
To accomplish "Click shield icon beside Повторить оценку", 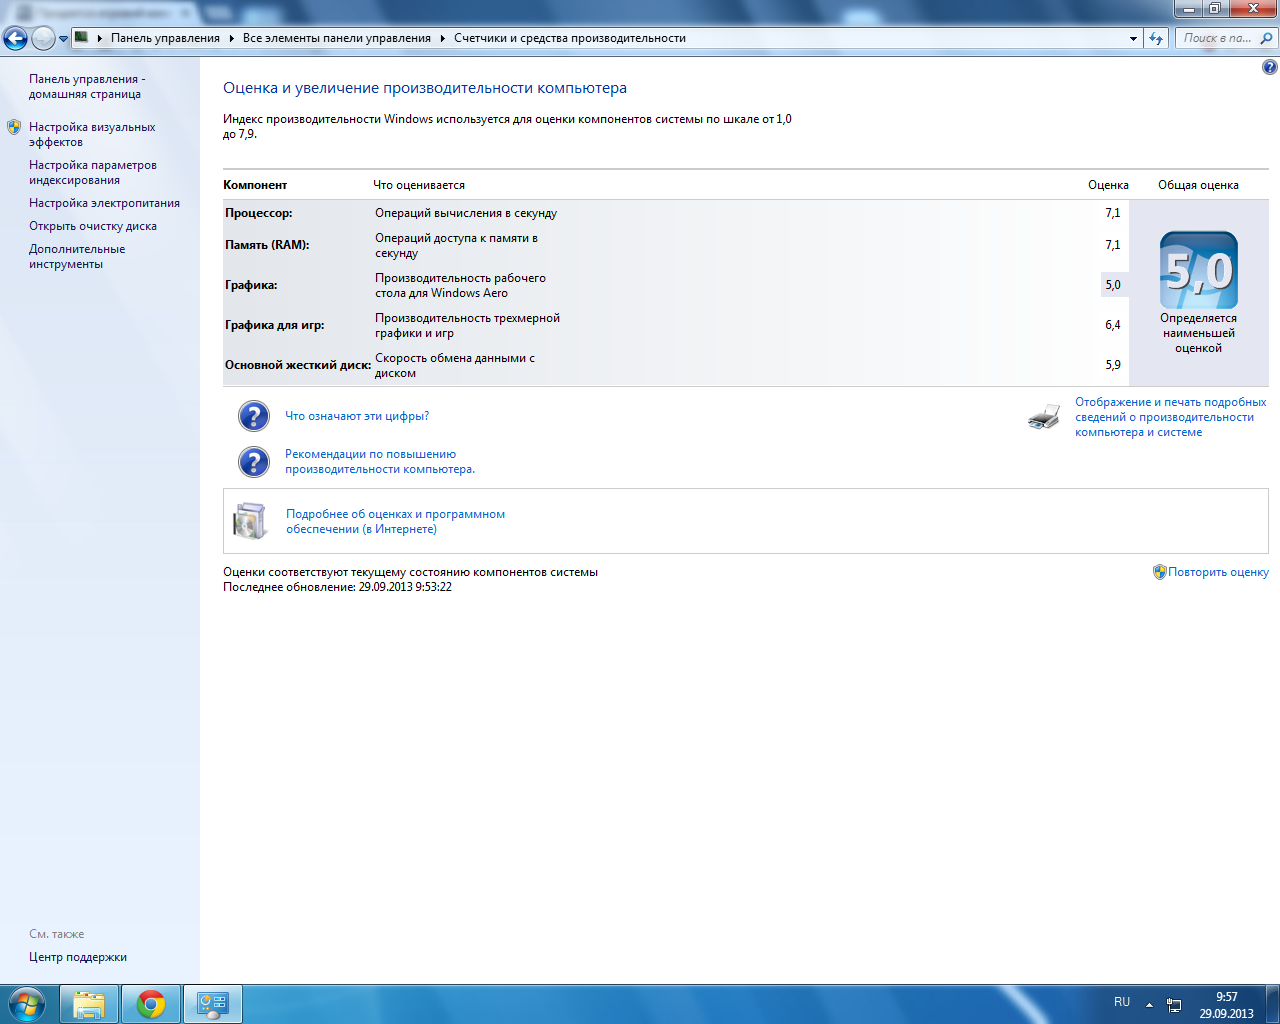I will coord(1160,572).
